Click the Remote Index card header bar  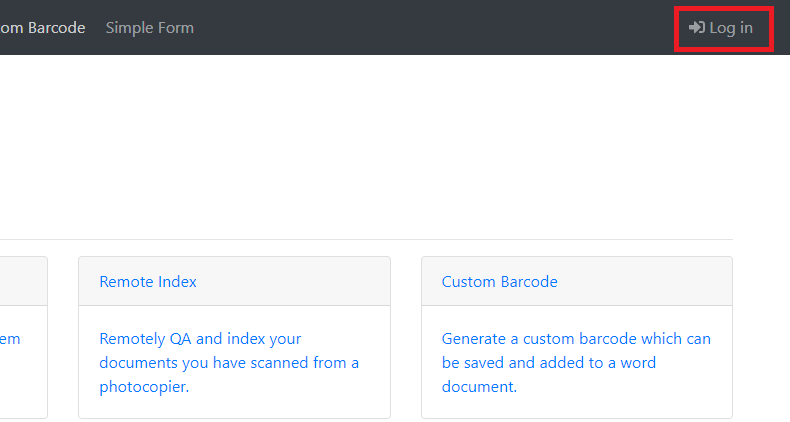(300, 282)
